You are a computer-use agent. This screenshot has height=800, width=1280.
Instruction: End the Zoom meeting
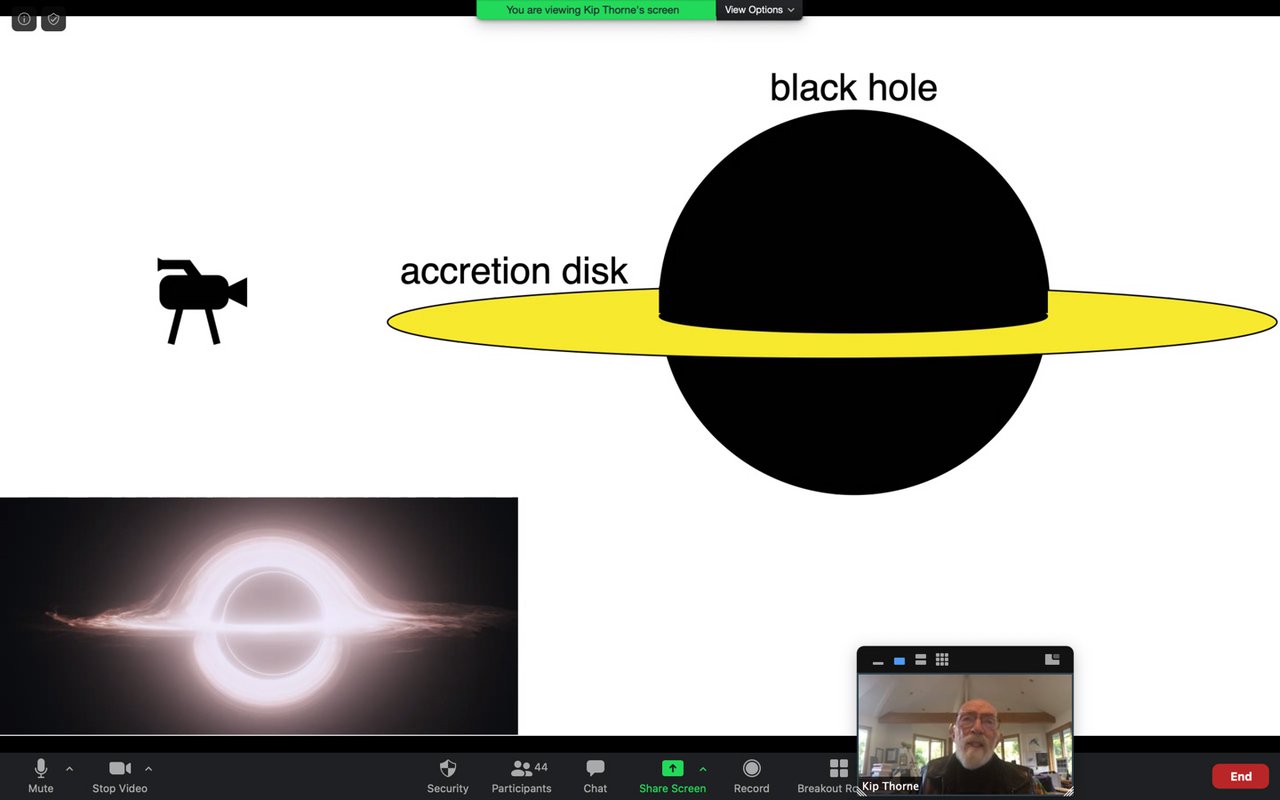(1240, 776)
